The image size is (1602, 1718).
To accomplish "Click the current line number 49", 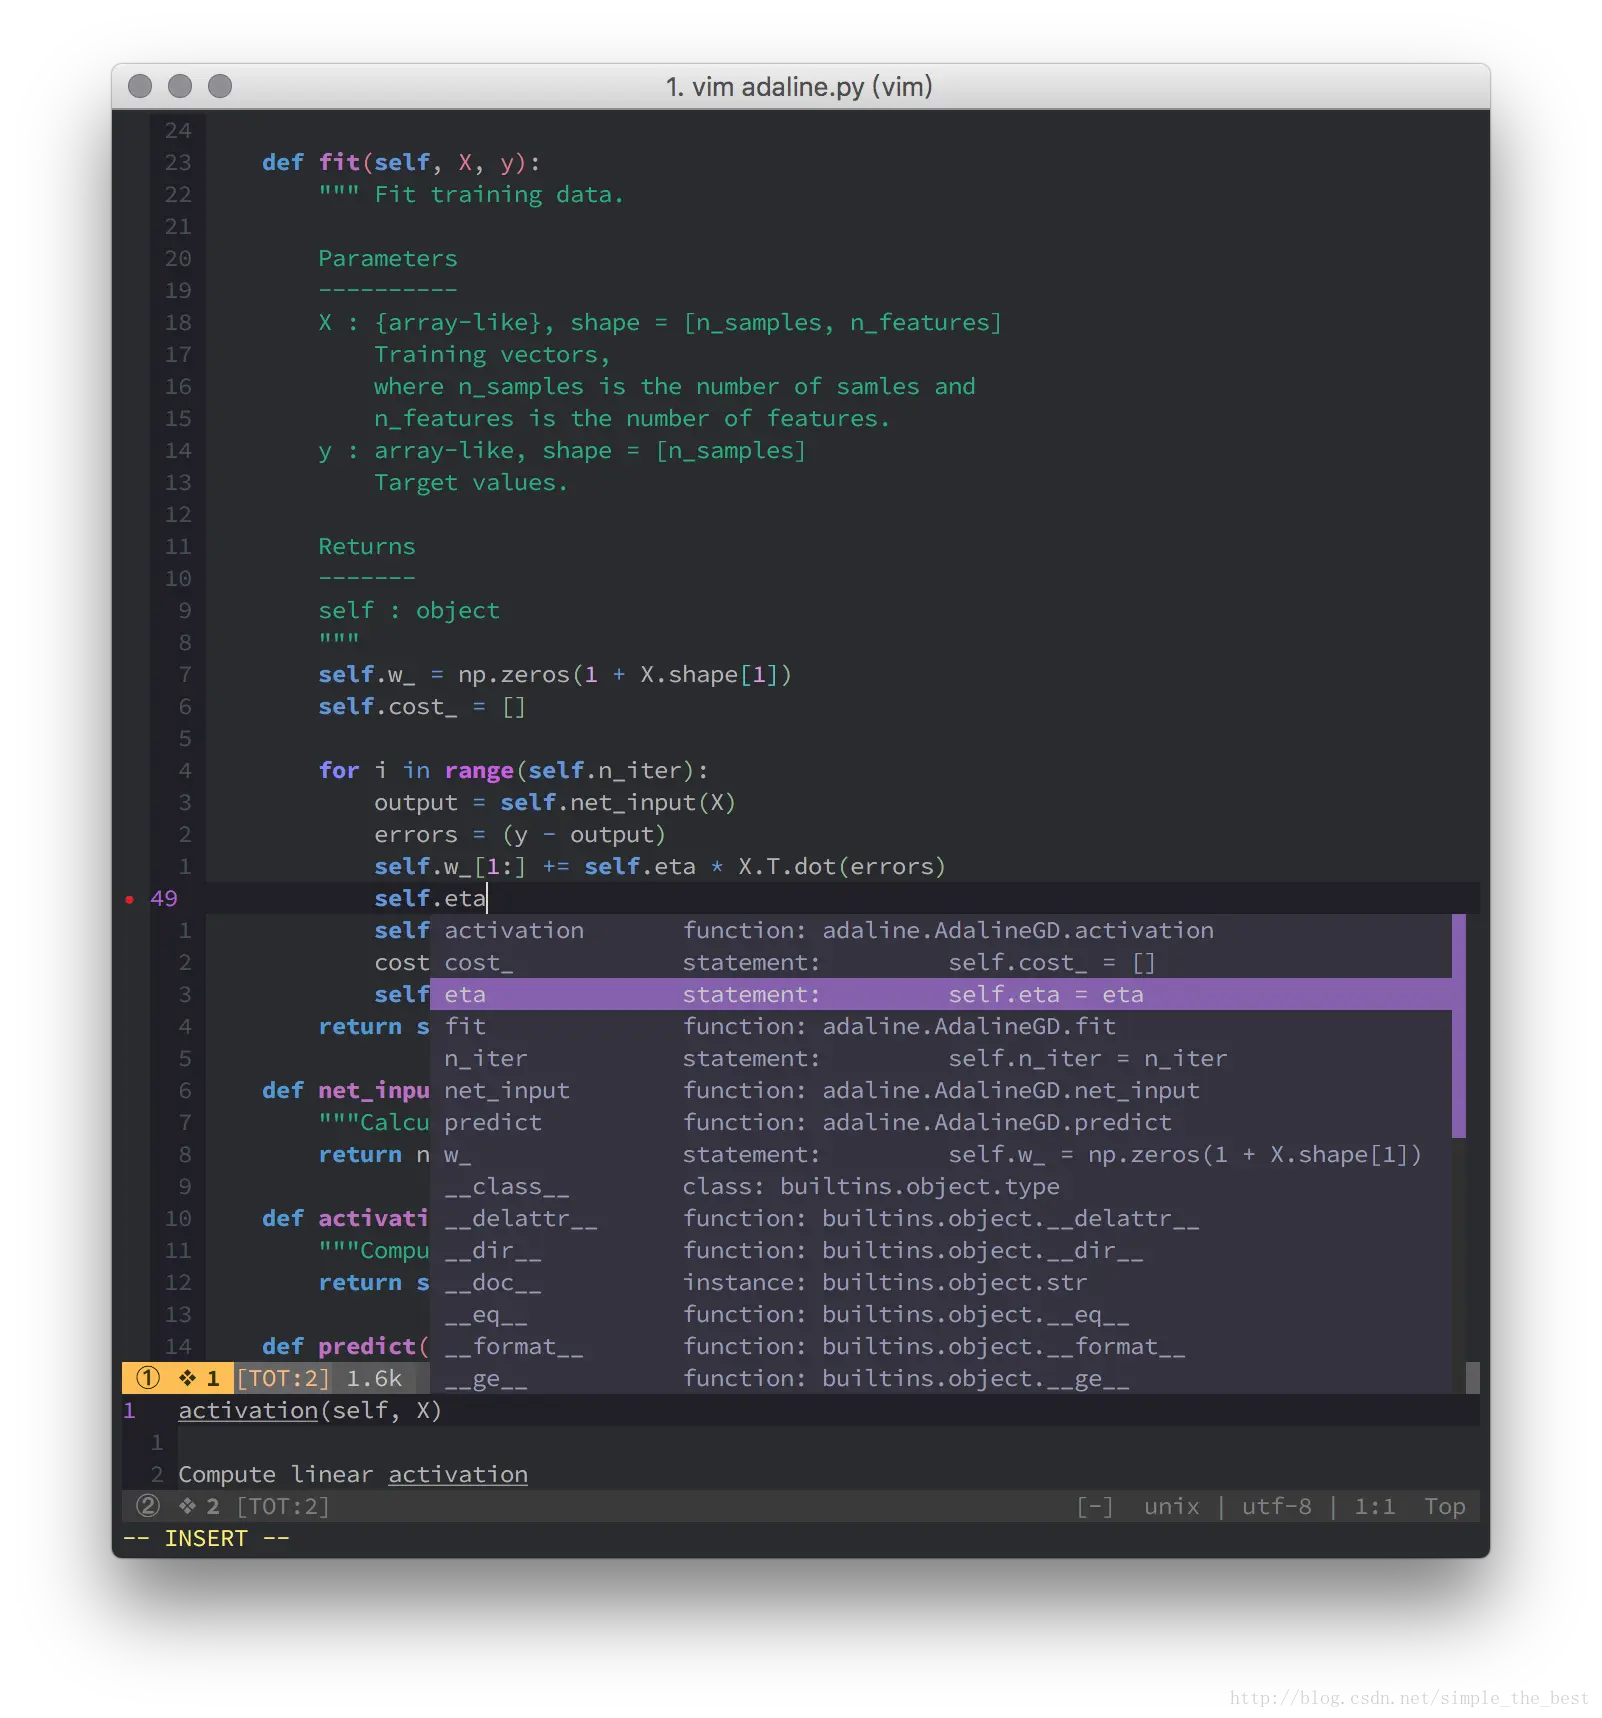I will coord(164,898).
